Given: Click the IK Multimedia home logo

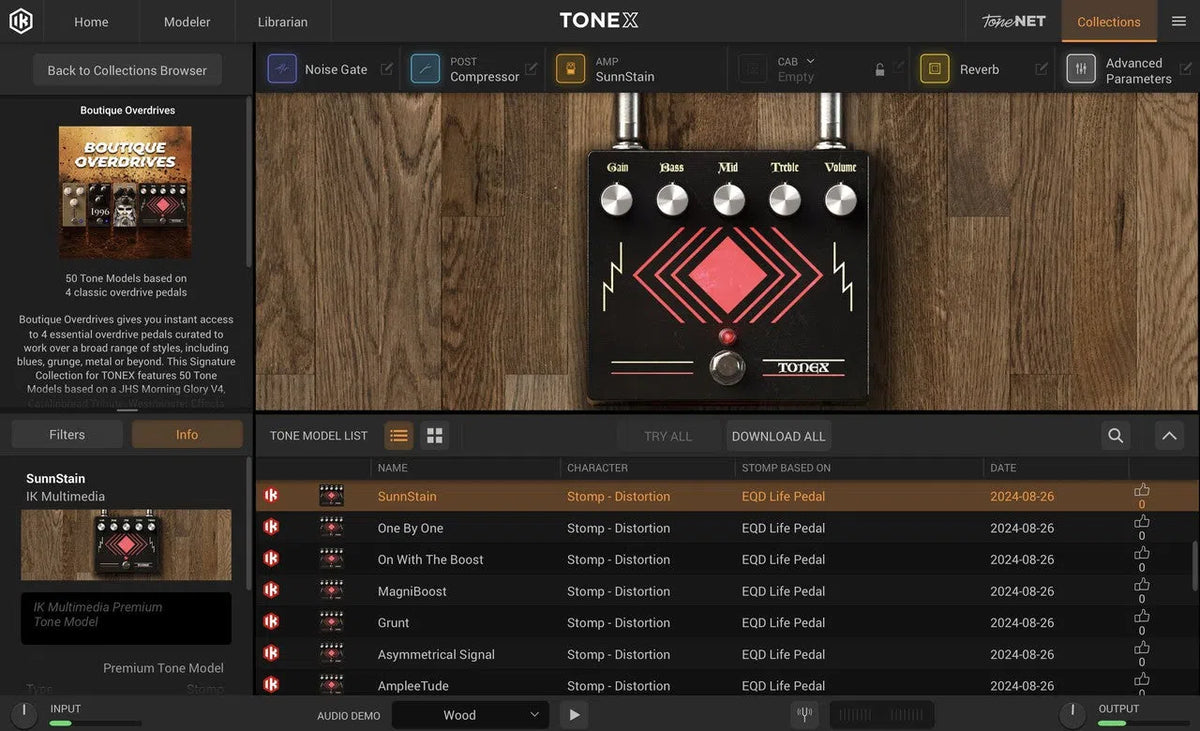Looking at the screenshot, I should pos(21,20).
